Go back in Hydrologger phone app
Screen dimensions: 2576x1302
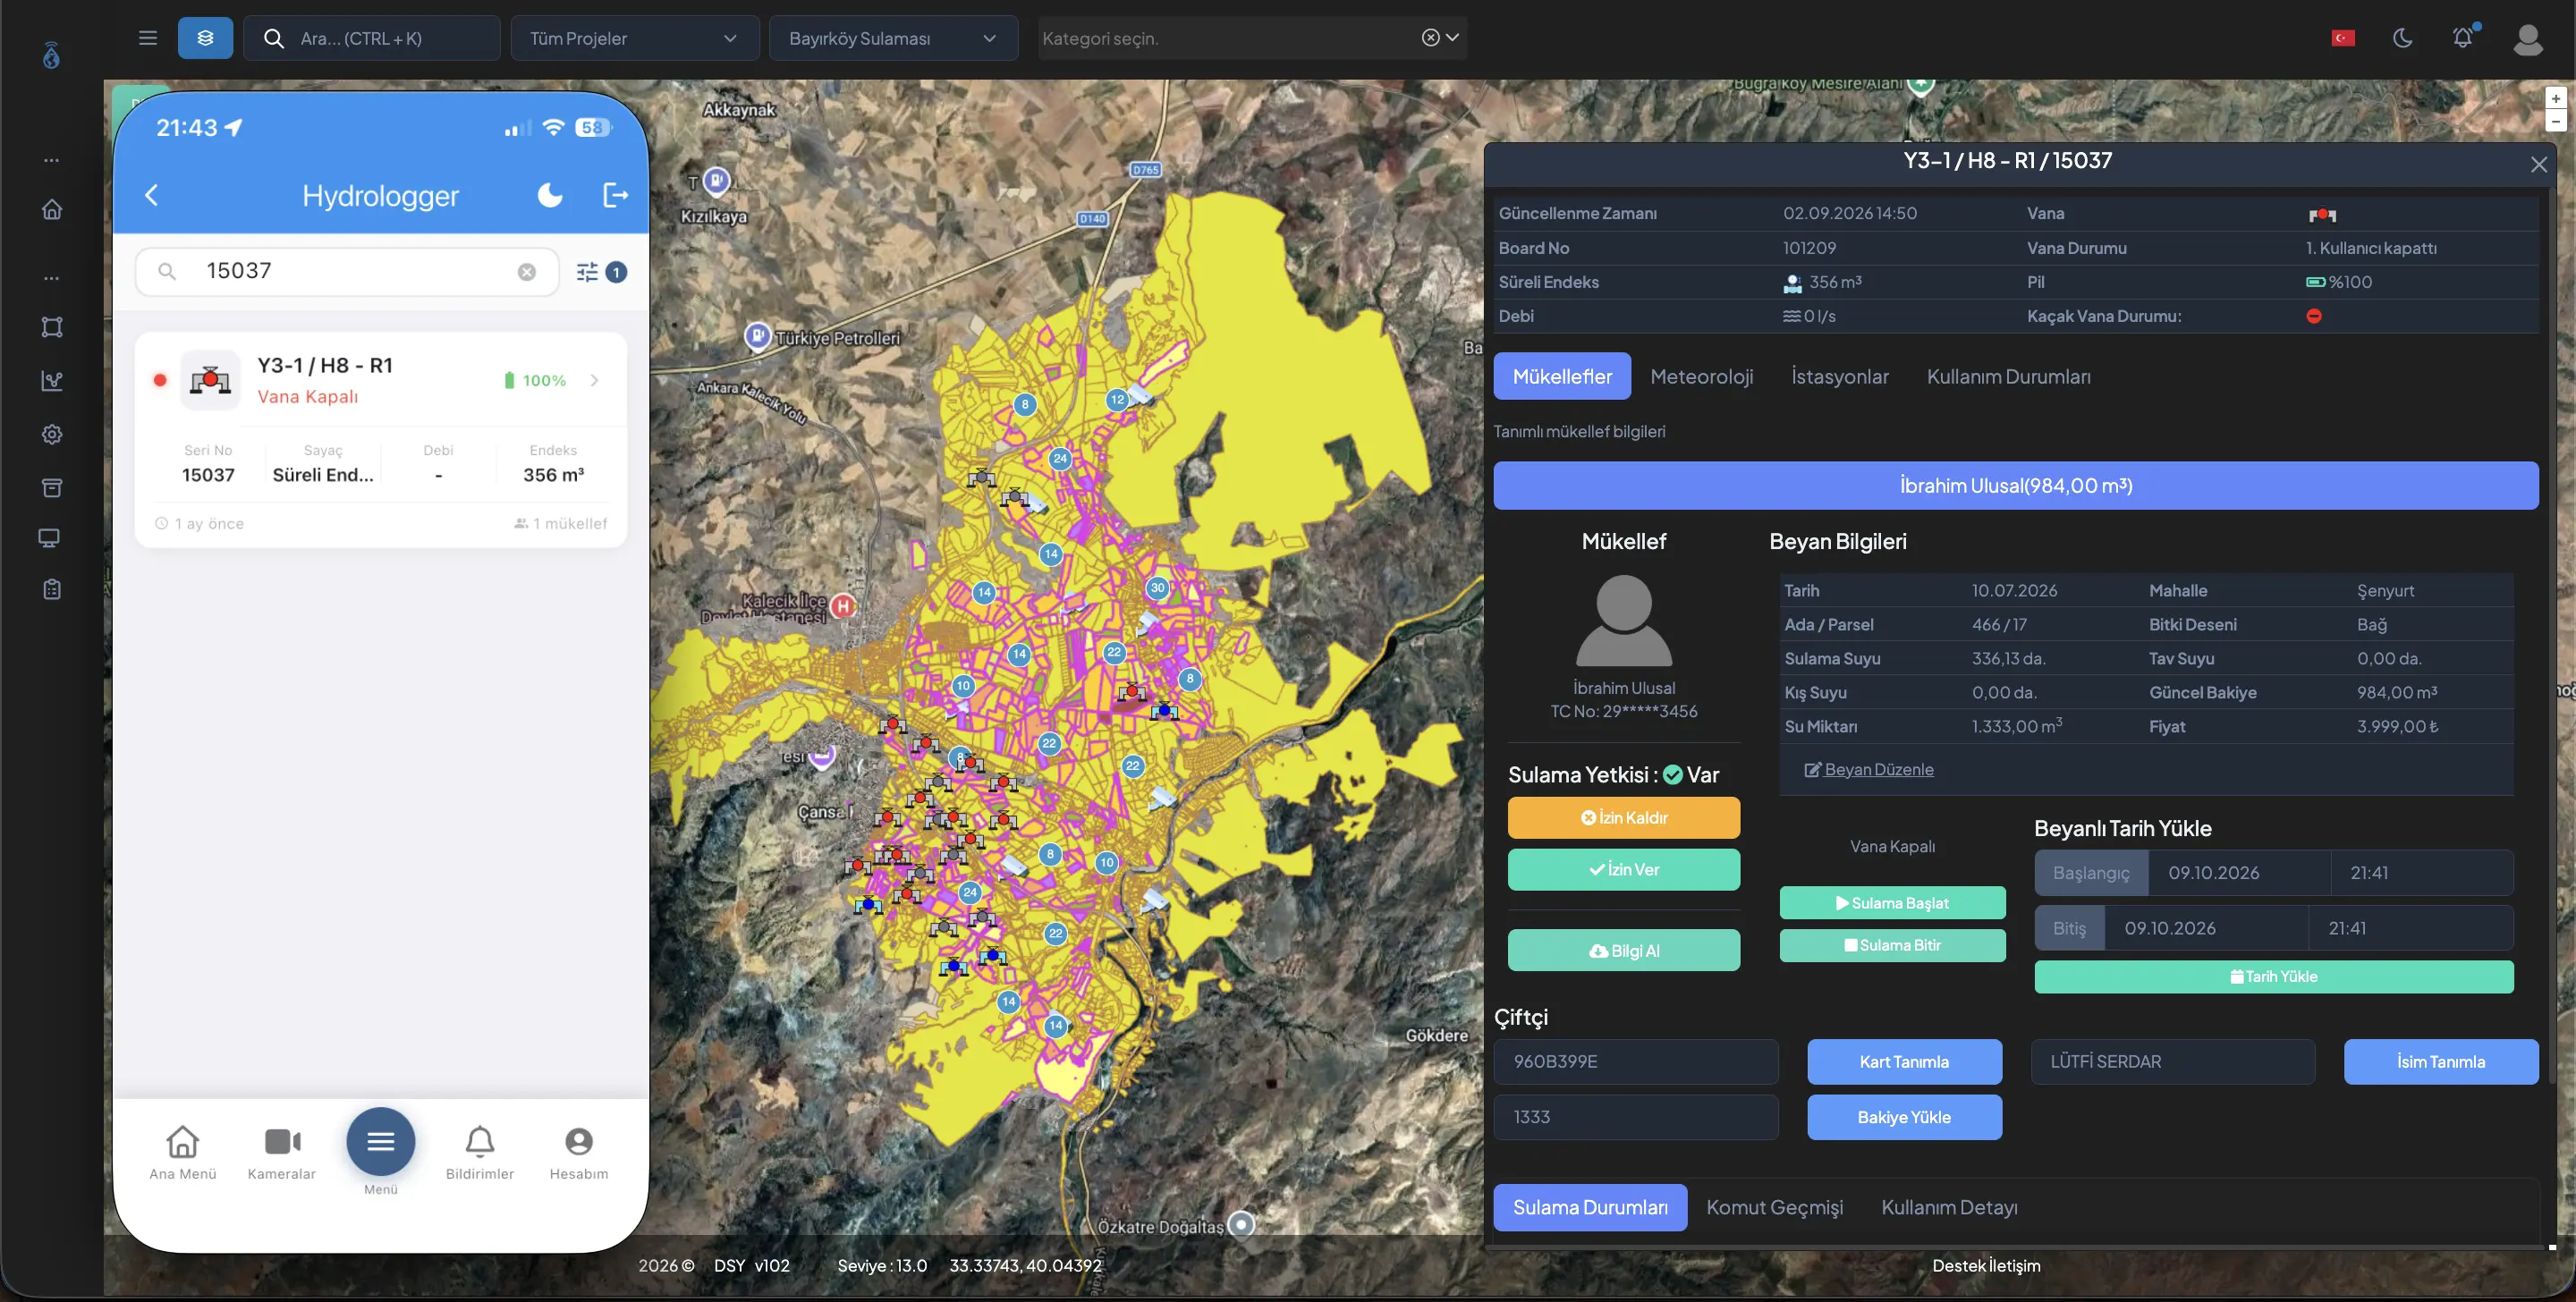[152, 195]
